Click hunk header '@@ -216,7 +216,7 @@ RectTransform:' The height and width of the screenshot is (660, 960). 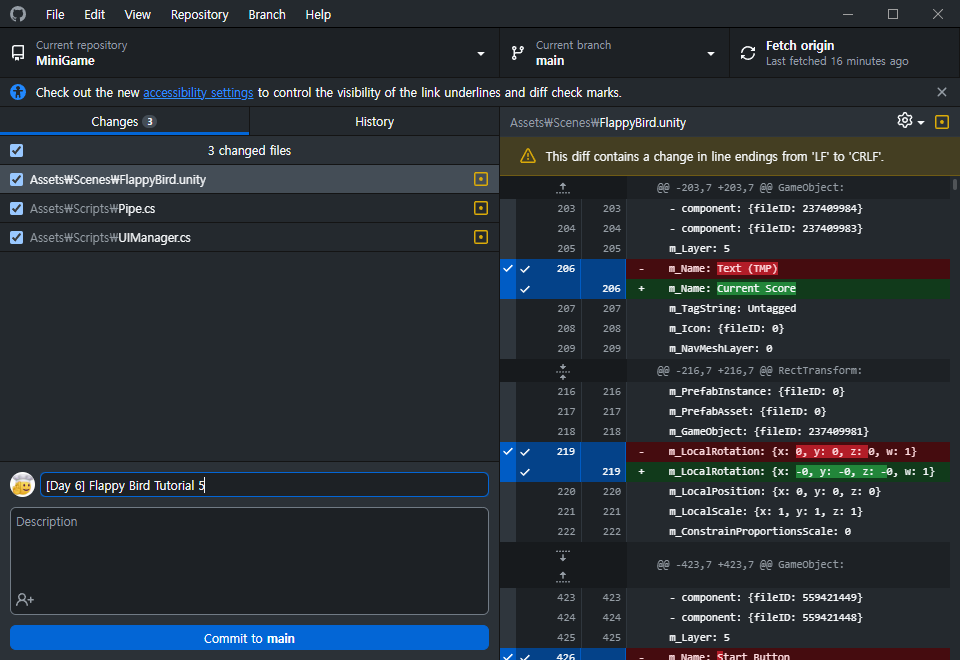click(759, 370)
